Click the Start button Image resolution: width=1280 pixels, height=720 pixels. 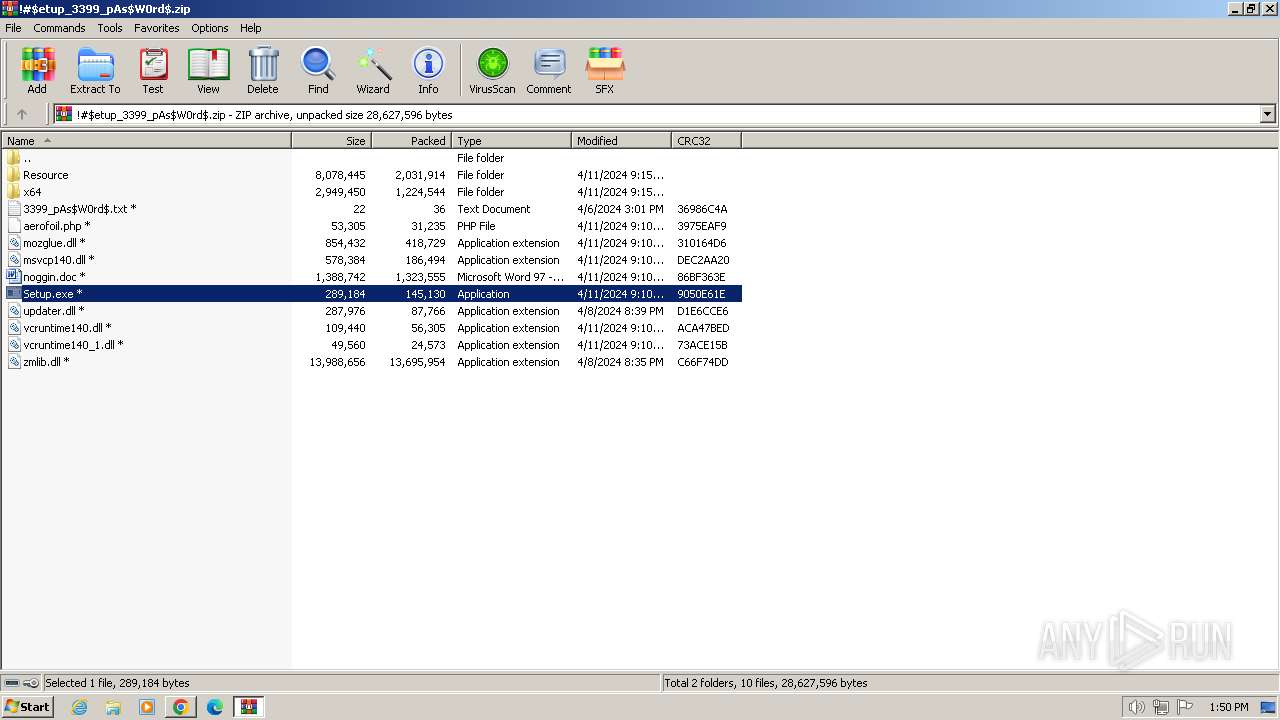[28, 707]
